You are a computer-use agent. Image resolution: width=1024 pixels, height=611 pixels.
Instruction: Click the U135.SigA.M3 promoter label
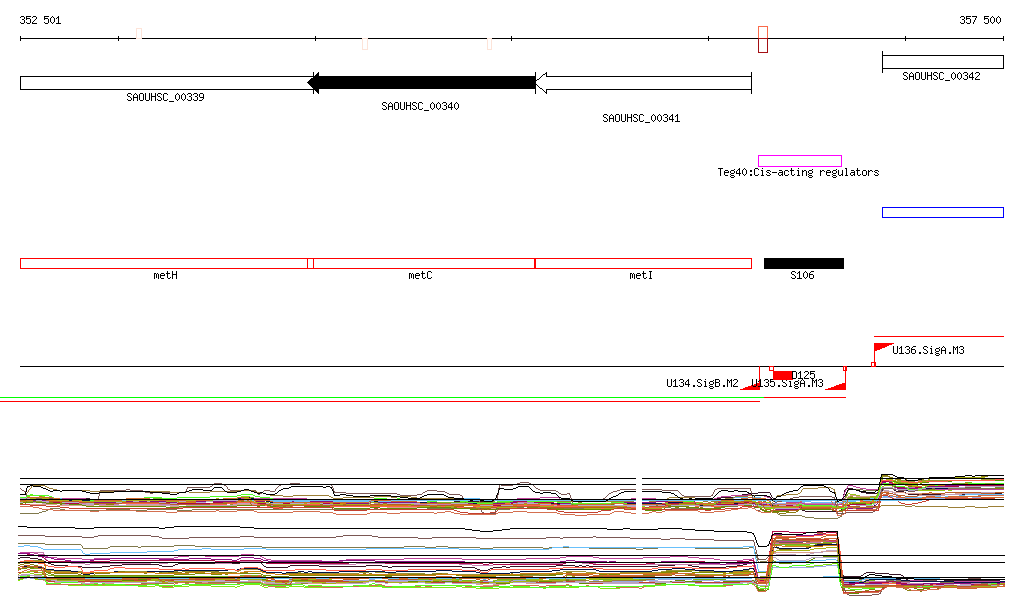[787, 383]
